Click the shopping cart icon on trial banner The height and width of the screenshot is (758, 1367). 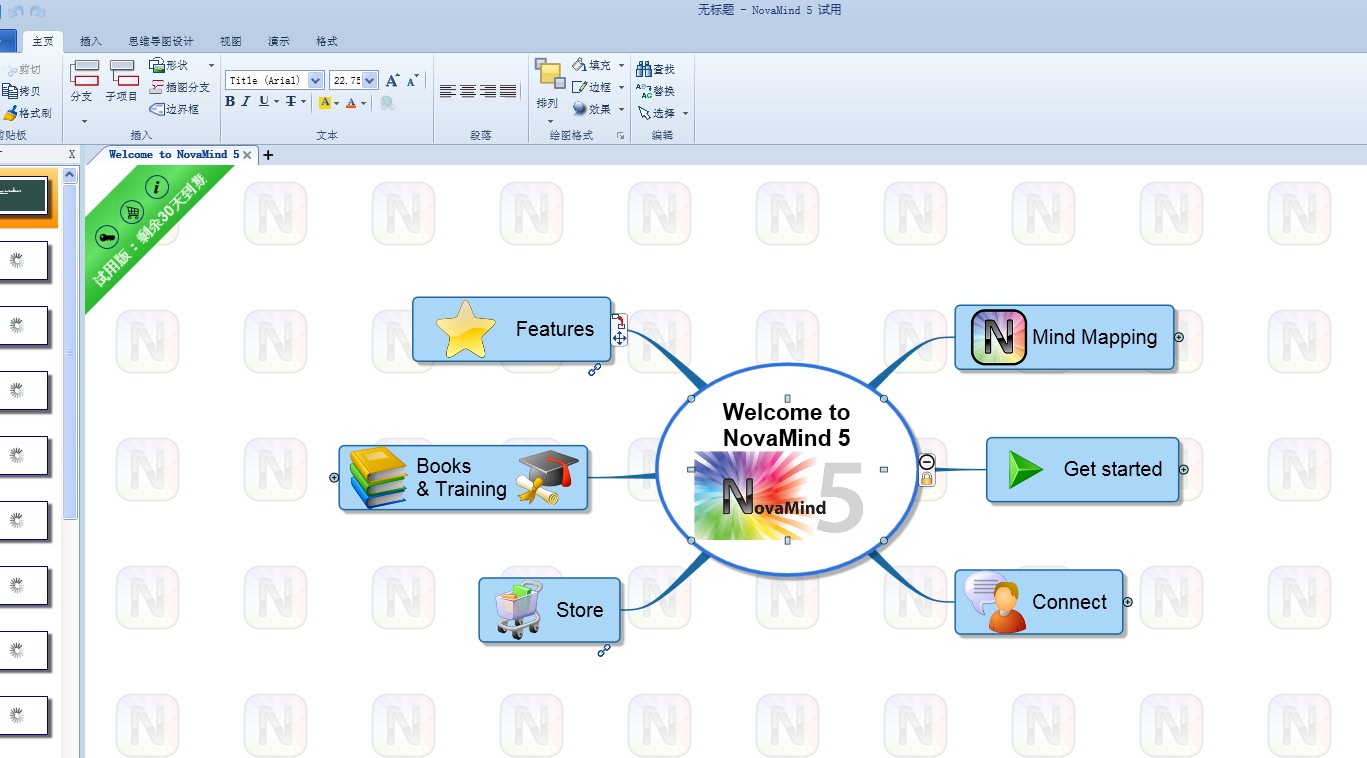tap(131, 212)
